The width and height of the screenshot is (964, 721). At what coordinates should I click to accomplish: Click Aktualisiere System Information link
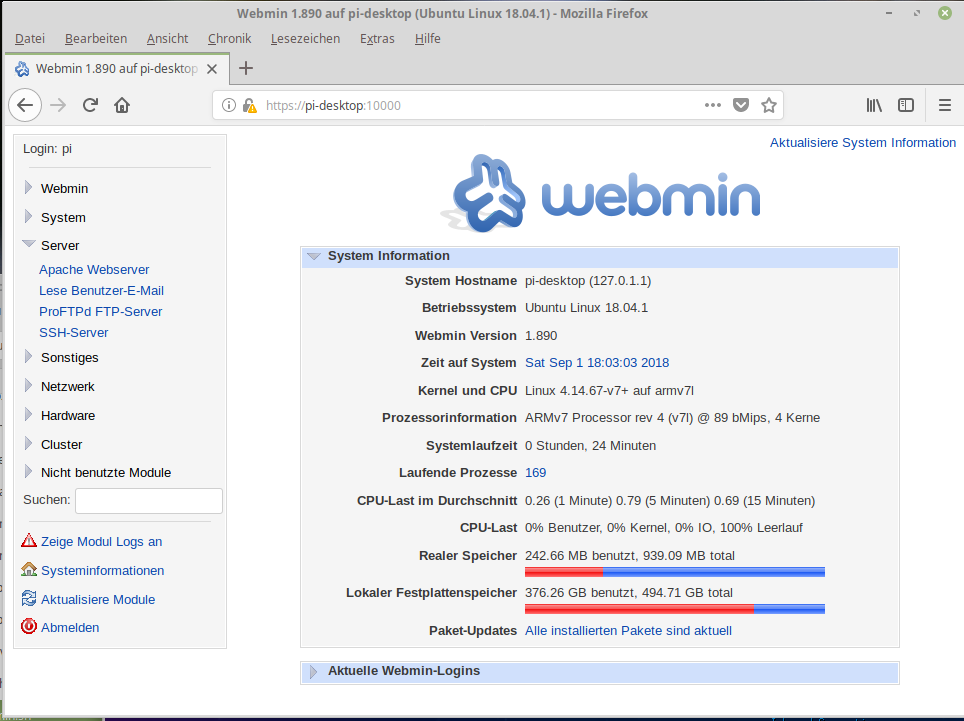click(862, 143)
